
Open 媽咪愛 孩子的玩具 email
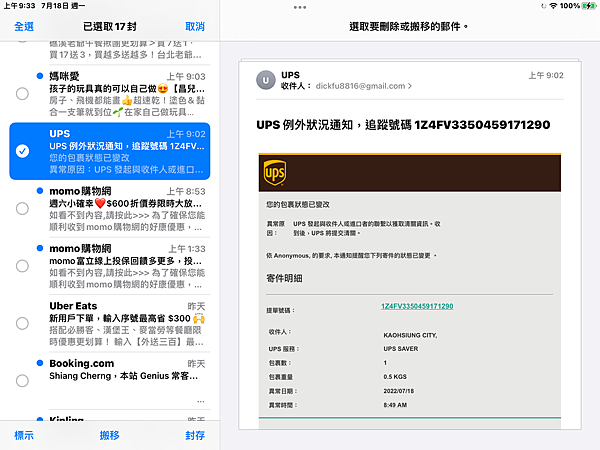click(x=110, y=94)
